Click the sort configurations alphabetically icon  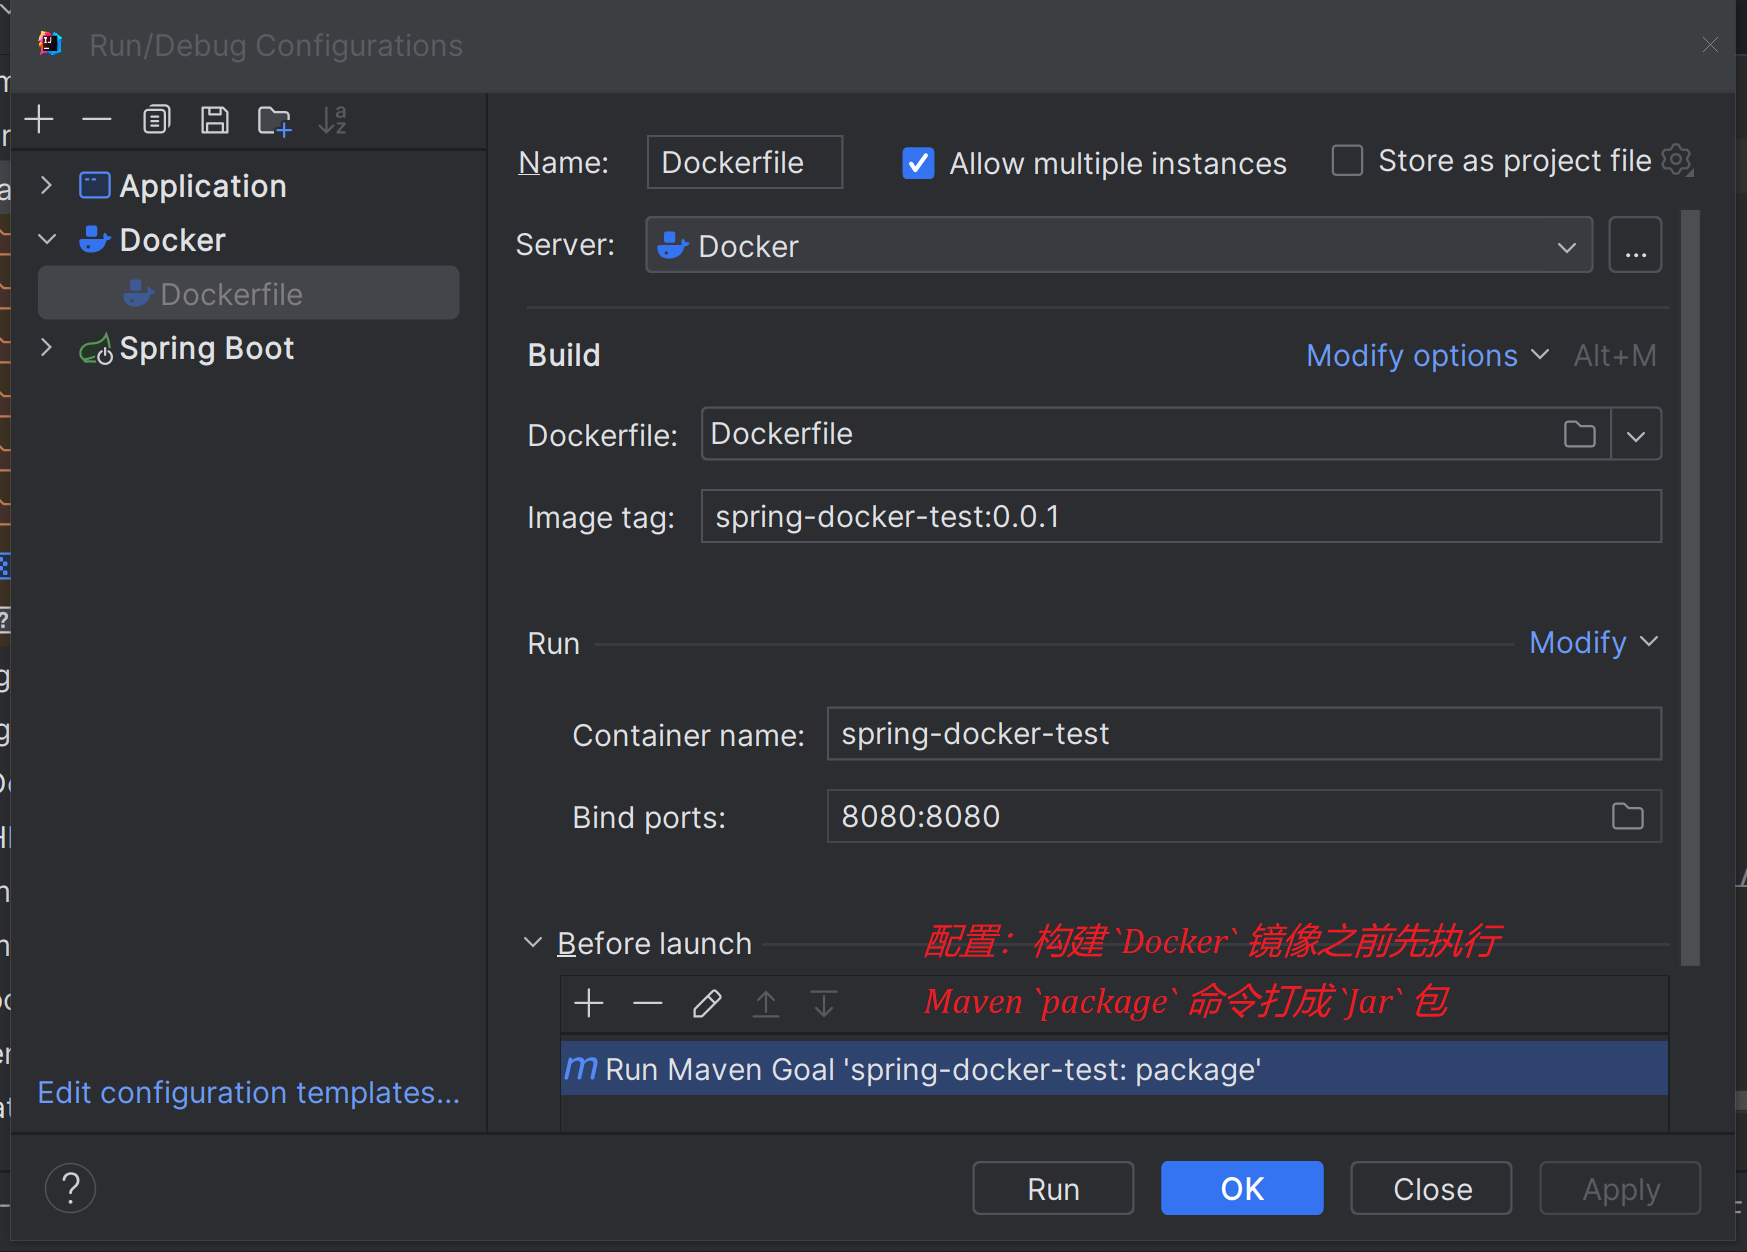click(x=332, y=121)
